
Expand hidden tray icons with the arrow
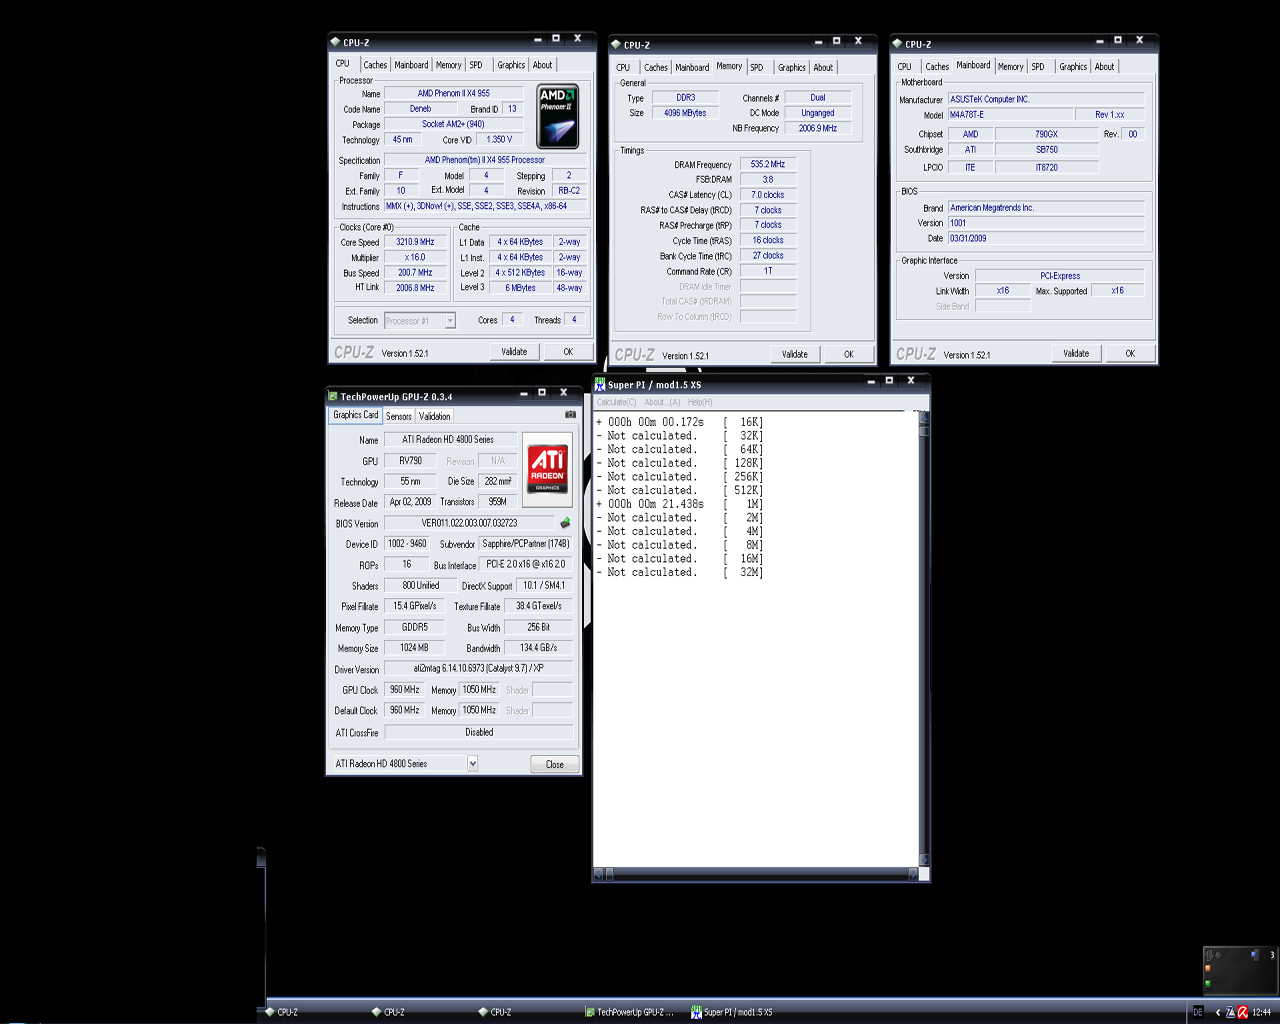(x=1217, y=1012)
